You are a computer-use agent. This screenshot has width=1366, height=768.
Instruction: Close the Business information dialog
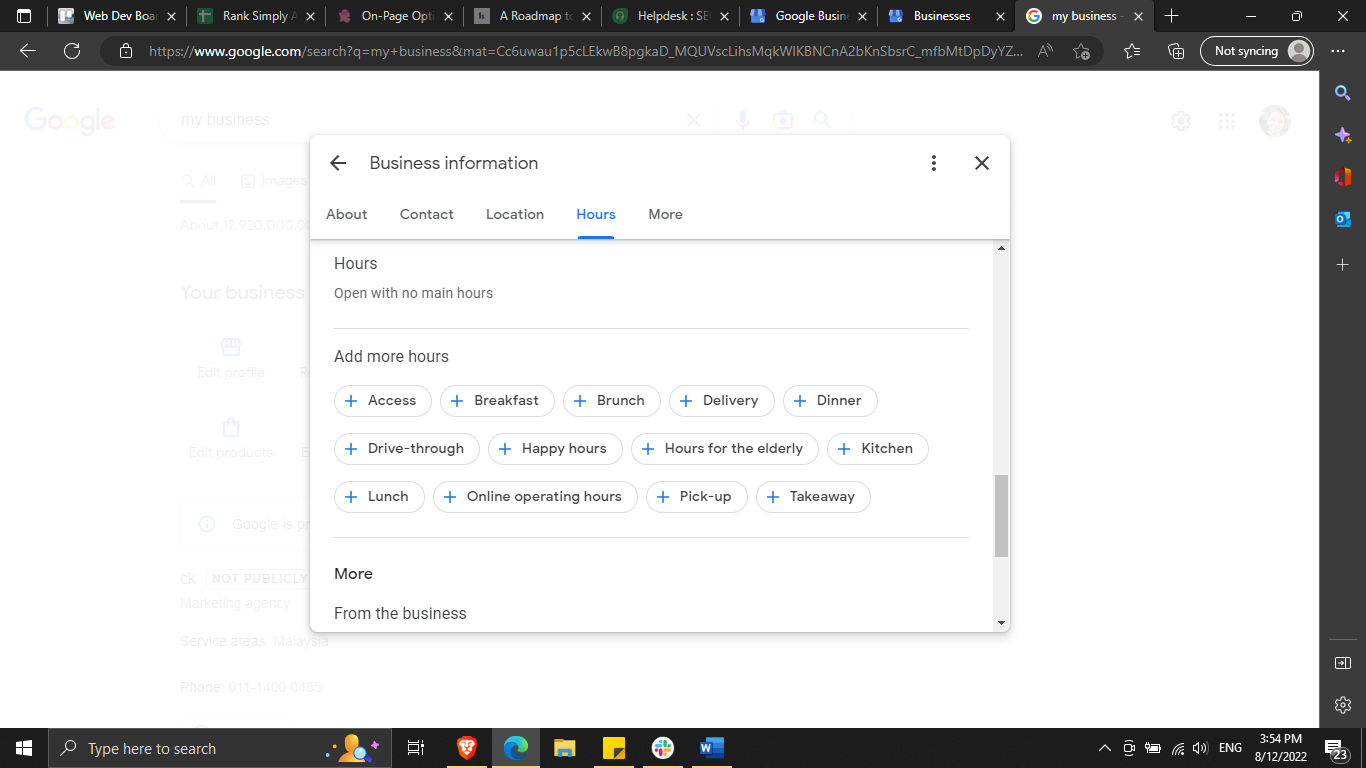point(982,163)
